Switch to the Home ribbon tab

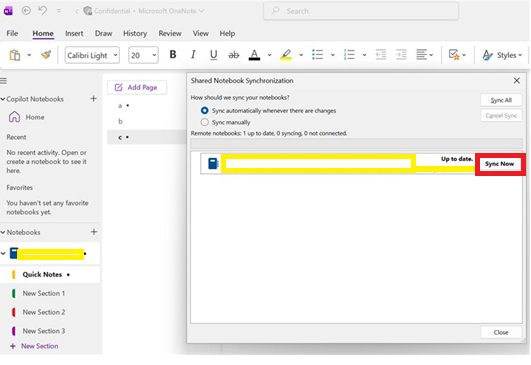[43, 33]
